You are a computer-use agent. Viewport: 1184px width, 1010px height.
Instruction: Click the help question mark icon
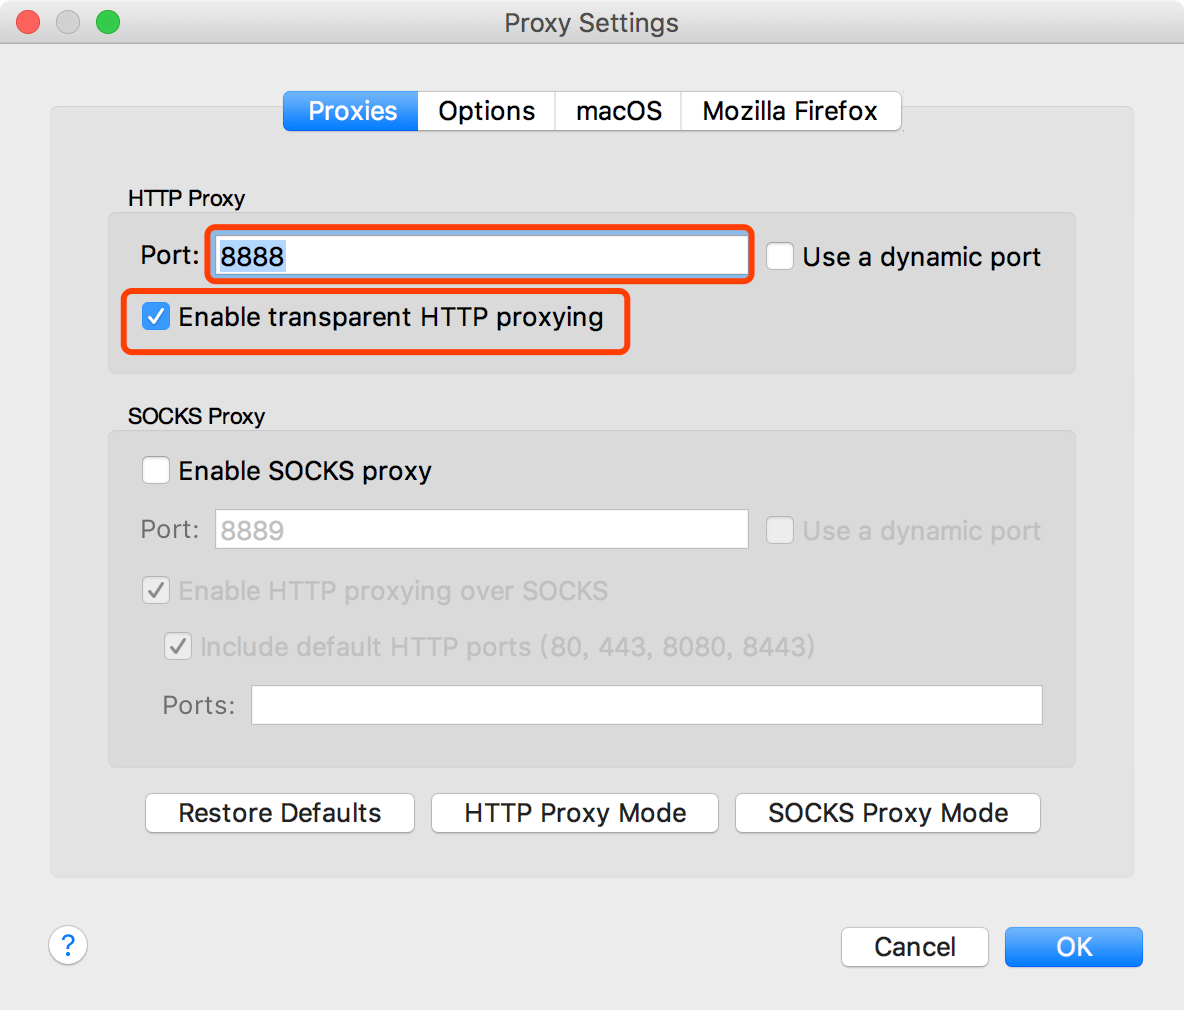pyautogui.click(x=68, y=945)
